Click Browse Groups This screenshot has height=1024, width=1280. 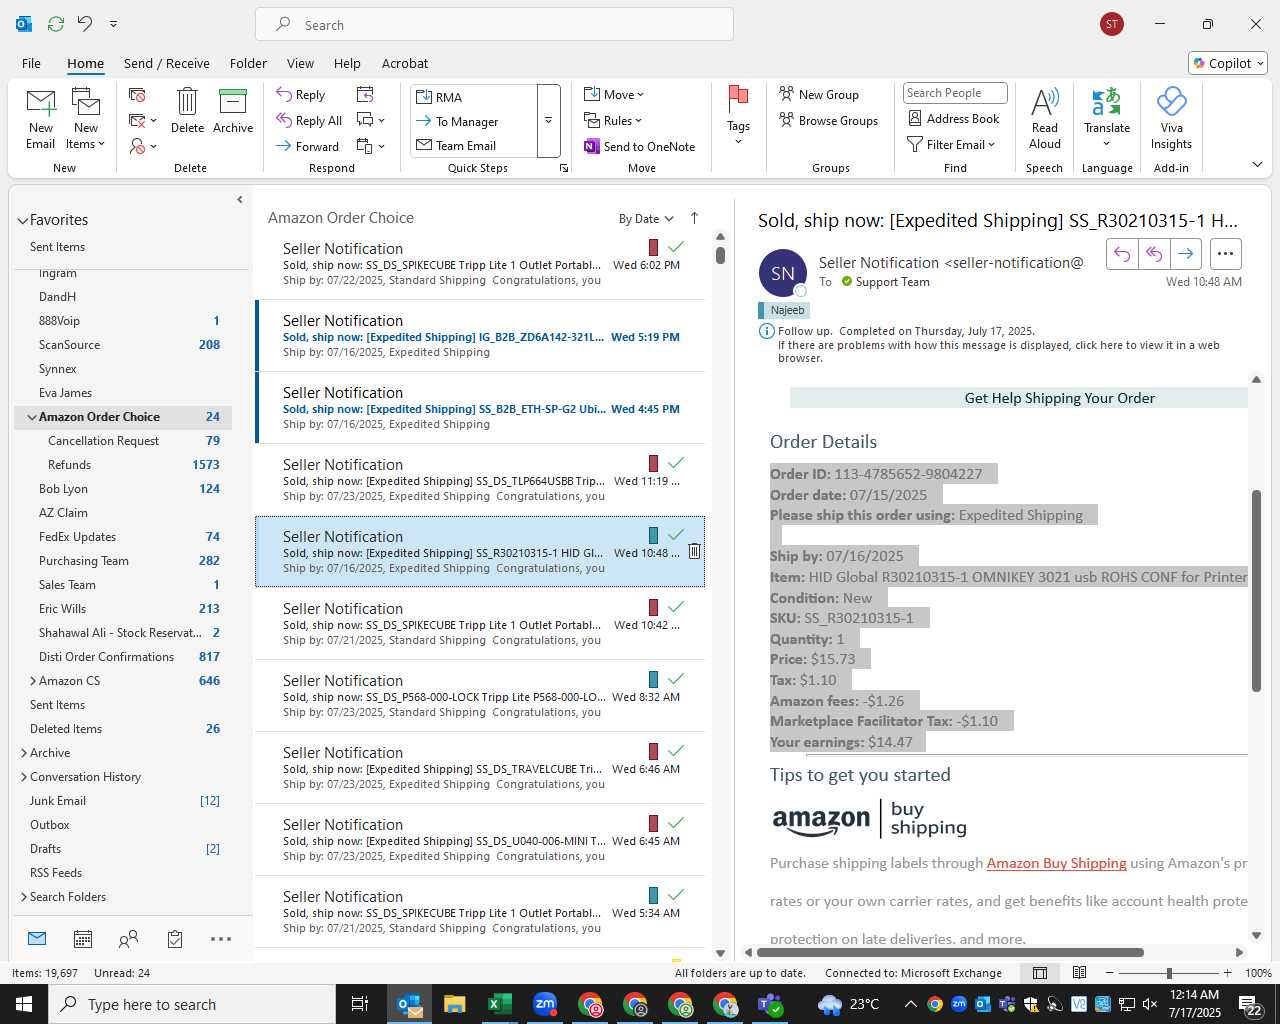pyautogui.click(x=829, y=120)
